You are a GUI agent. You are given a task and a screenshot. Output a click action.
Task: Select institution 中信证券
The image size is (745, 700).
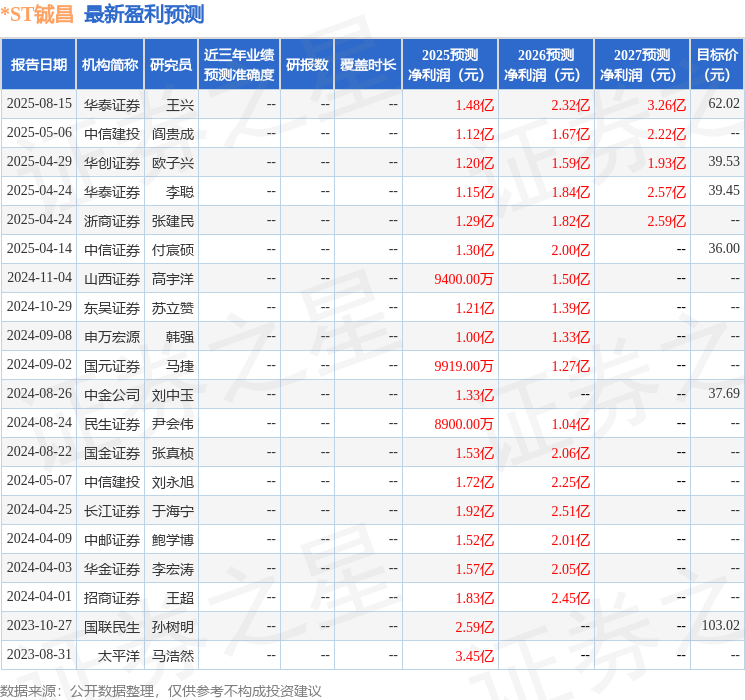pyautogui.click(x=112, y=250)
